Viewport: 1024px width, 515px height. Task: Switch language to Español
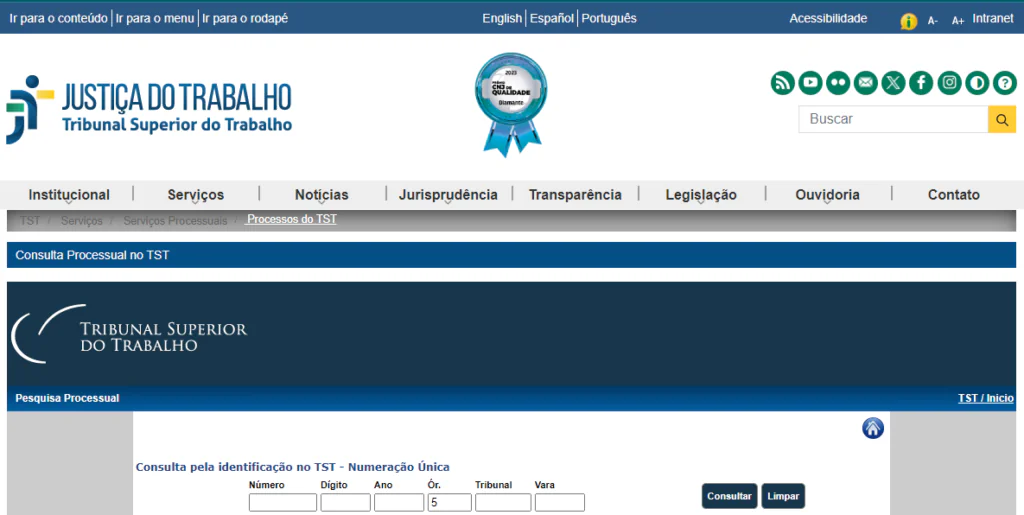[x=552, y=18]
